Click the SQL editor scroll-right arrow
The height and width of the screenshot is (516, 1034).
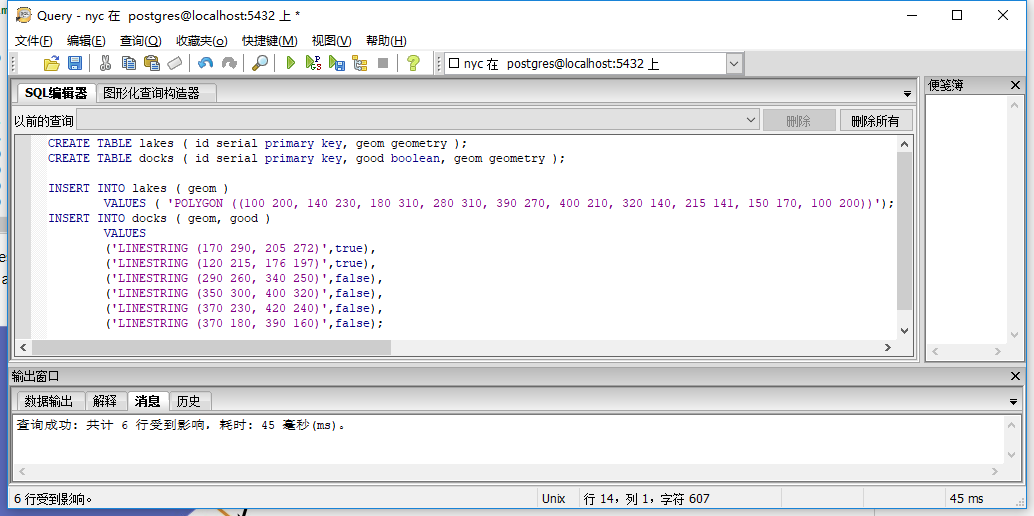tap(888, 347)
